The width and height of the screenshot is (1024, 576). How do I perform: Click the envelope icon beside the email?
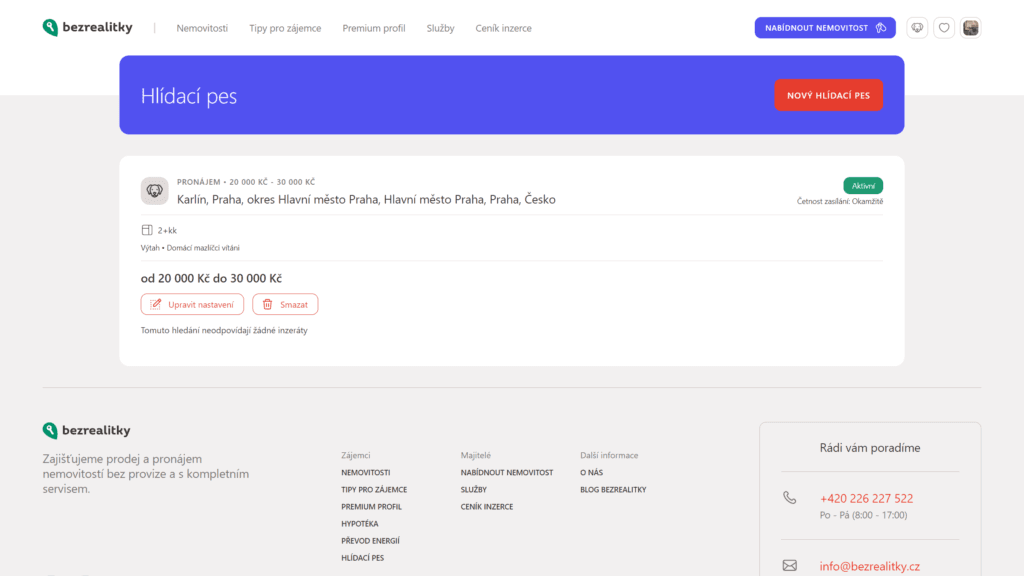pyautogui.click(x=790, y=566)
